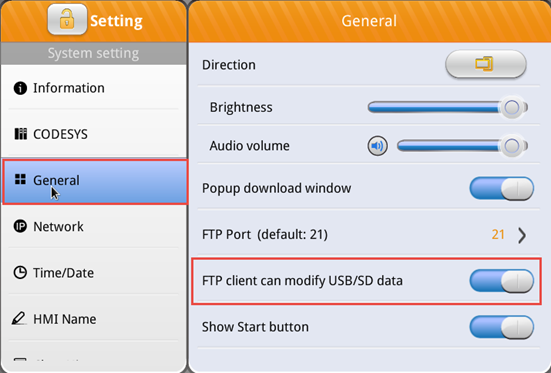
Task: Open the CODESYS settings entry
Action: (x=93, y=134)
